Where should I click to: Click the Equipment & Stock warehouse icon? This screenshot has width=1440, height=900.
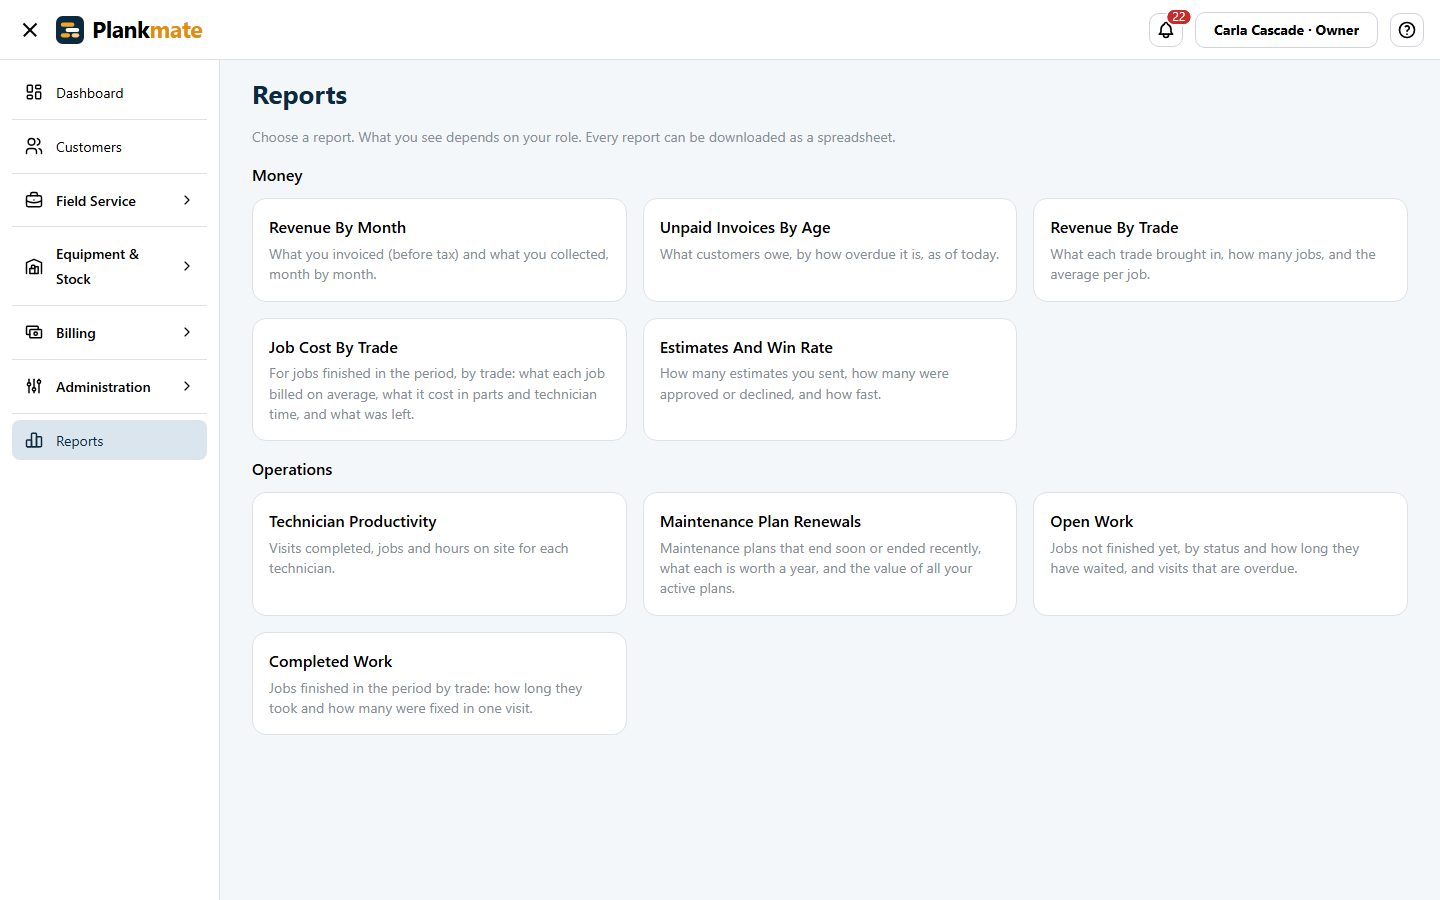click(34, 266)
